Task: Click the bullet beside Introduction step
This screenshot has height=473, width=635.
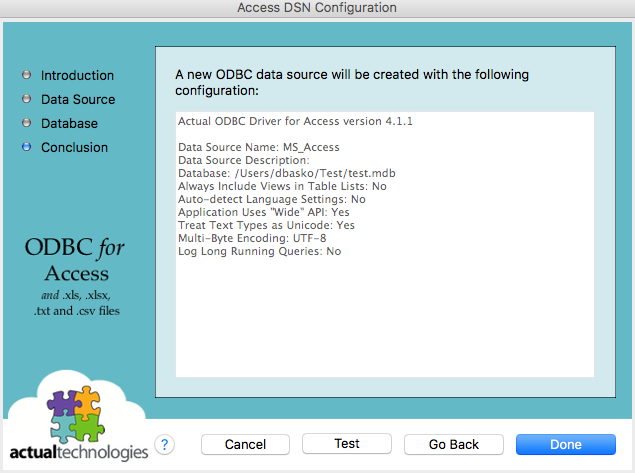Action: [x=26, y=76]
